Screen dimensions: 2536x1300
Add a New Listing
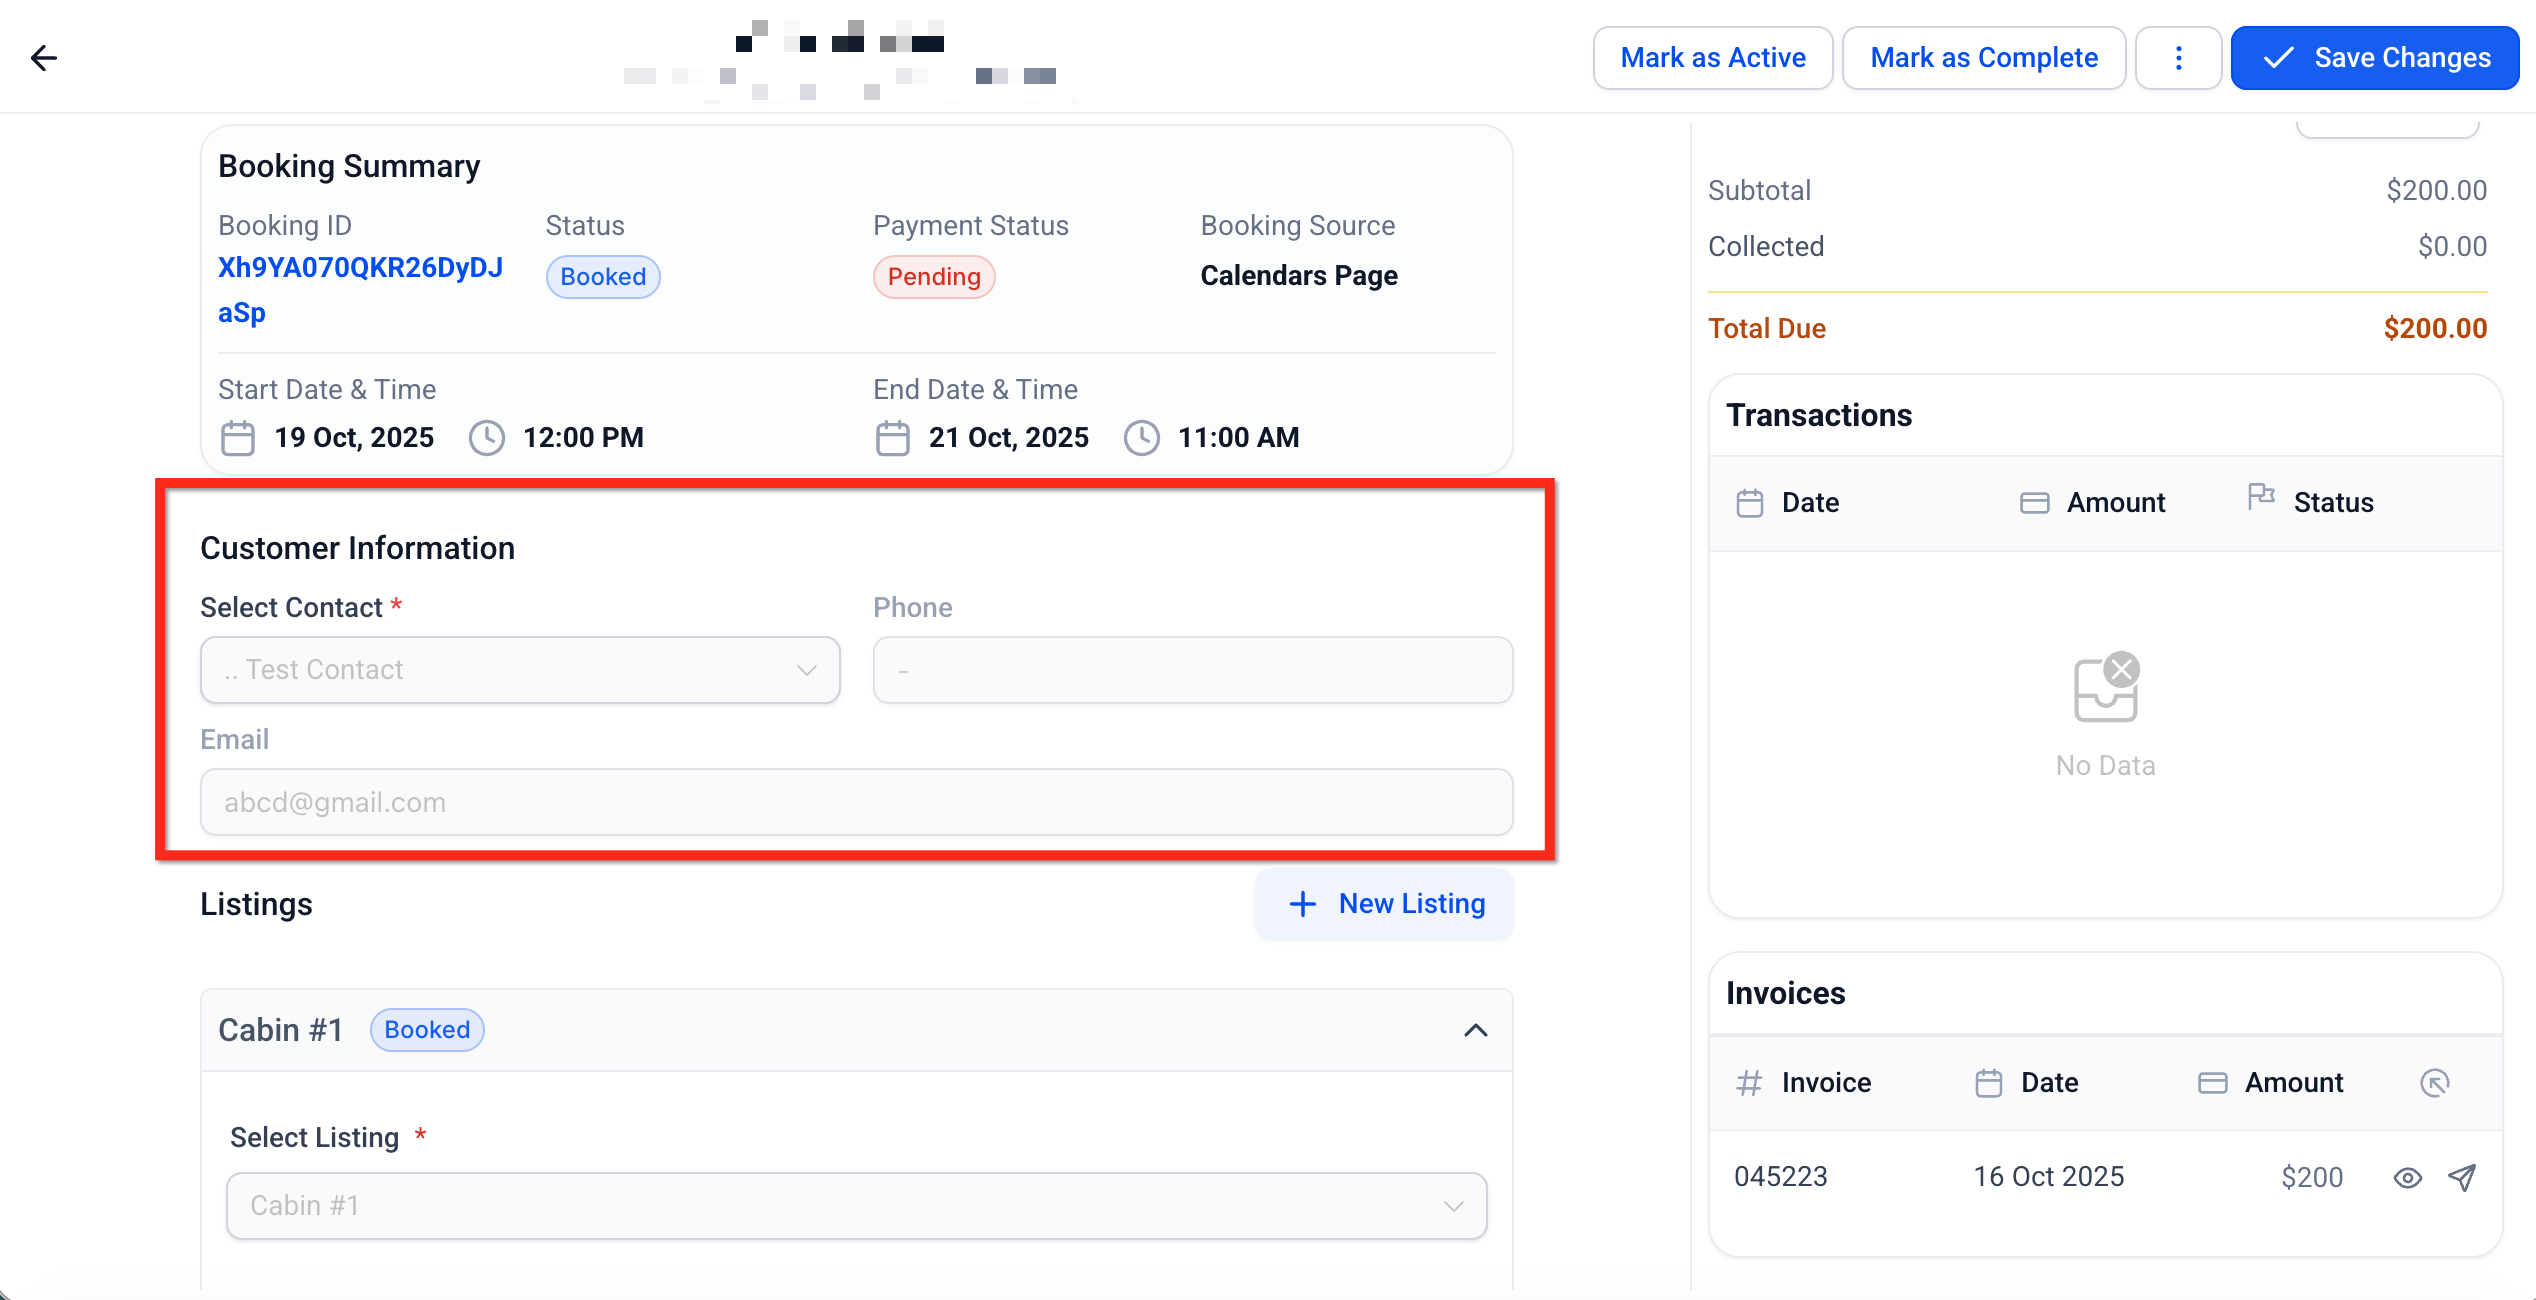coord(1385,904)
